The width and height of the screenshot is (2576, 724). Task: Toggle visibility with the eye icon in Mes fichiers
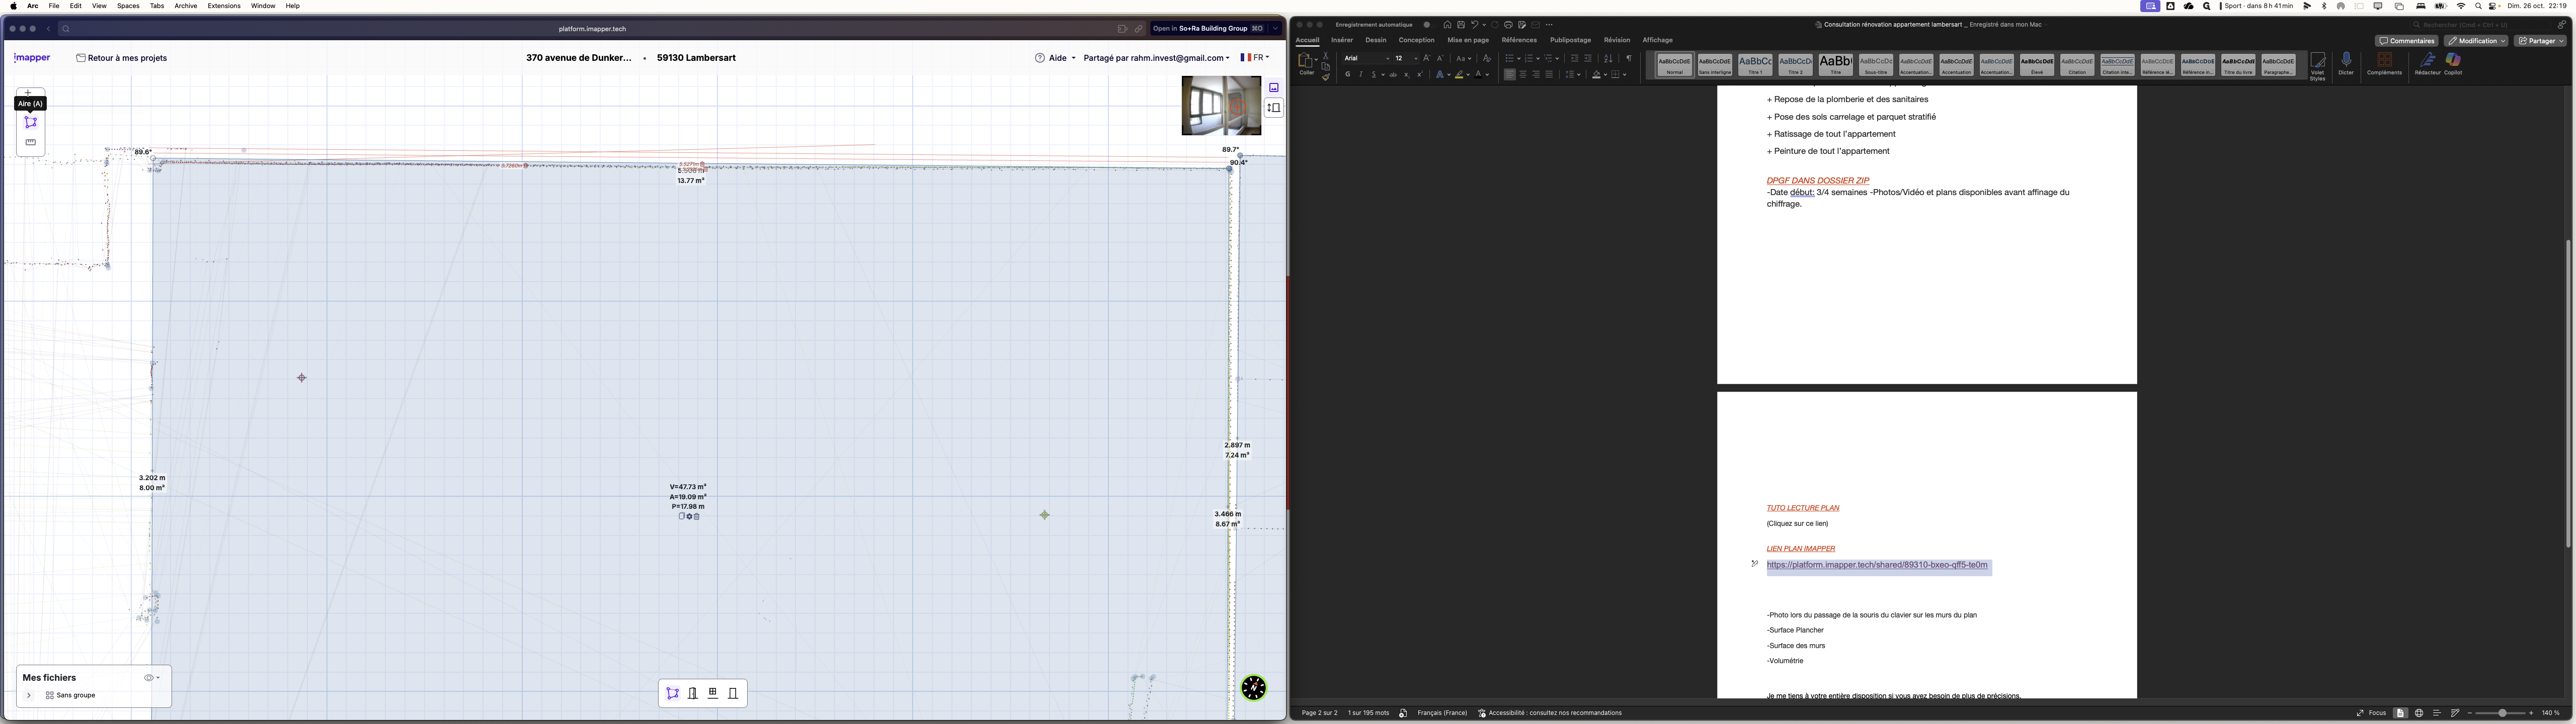pos(147,677)
